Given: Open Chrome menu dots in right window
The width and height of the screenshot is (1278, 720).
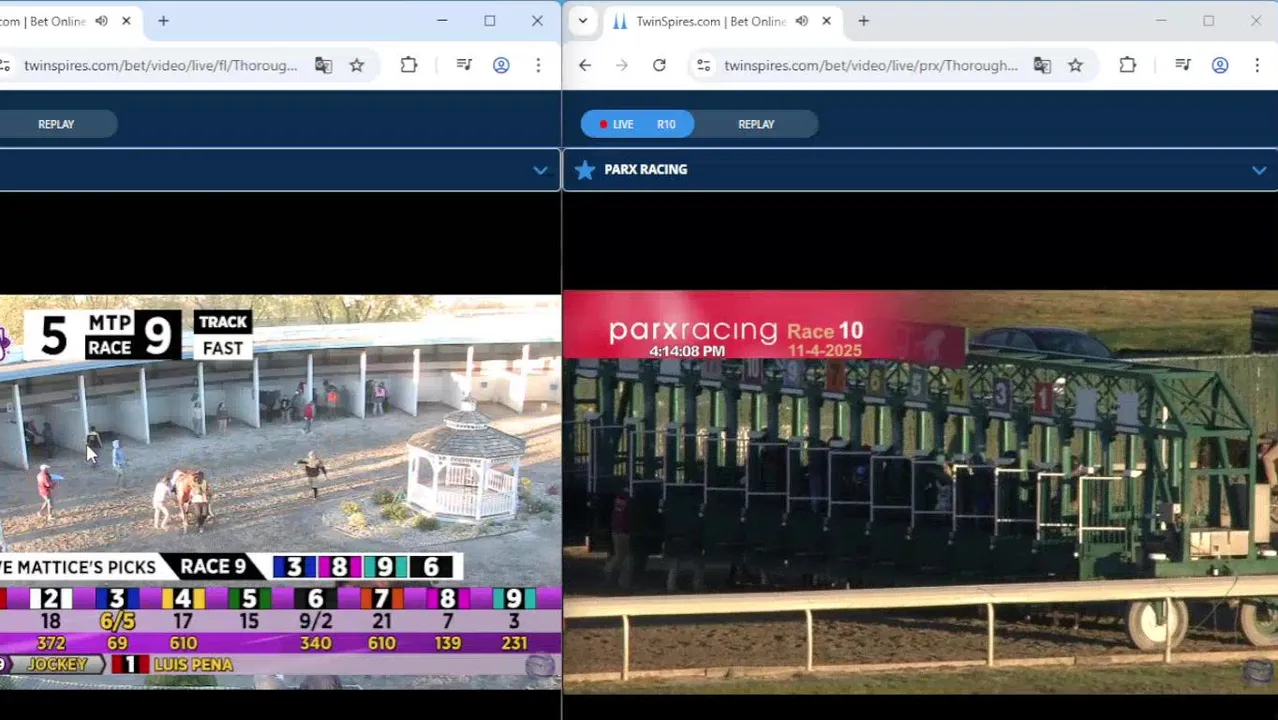Looking at the screenshot, I should point(1257,65).
